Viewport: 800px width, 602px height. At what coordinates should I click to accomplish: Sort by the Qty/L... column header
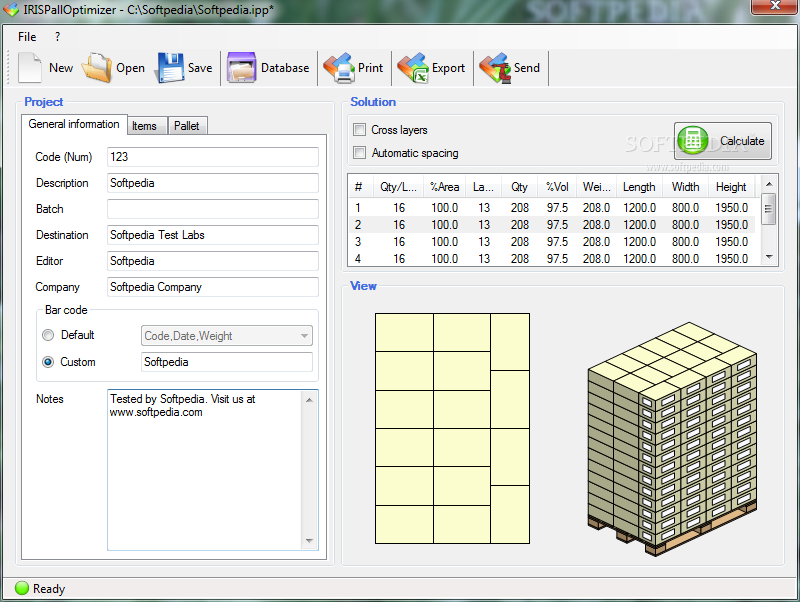pos(398,187)
